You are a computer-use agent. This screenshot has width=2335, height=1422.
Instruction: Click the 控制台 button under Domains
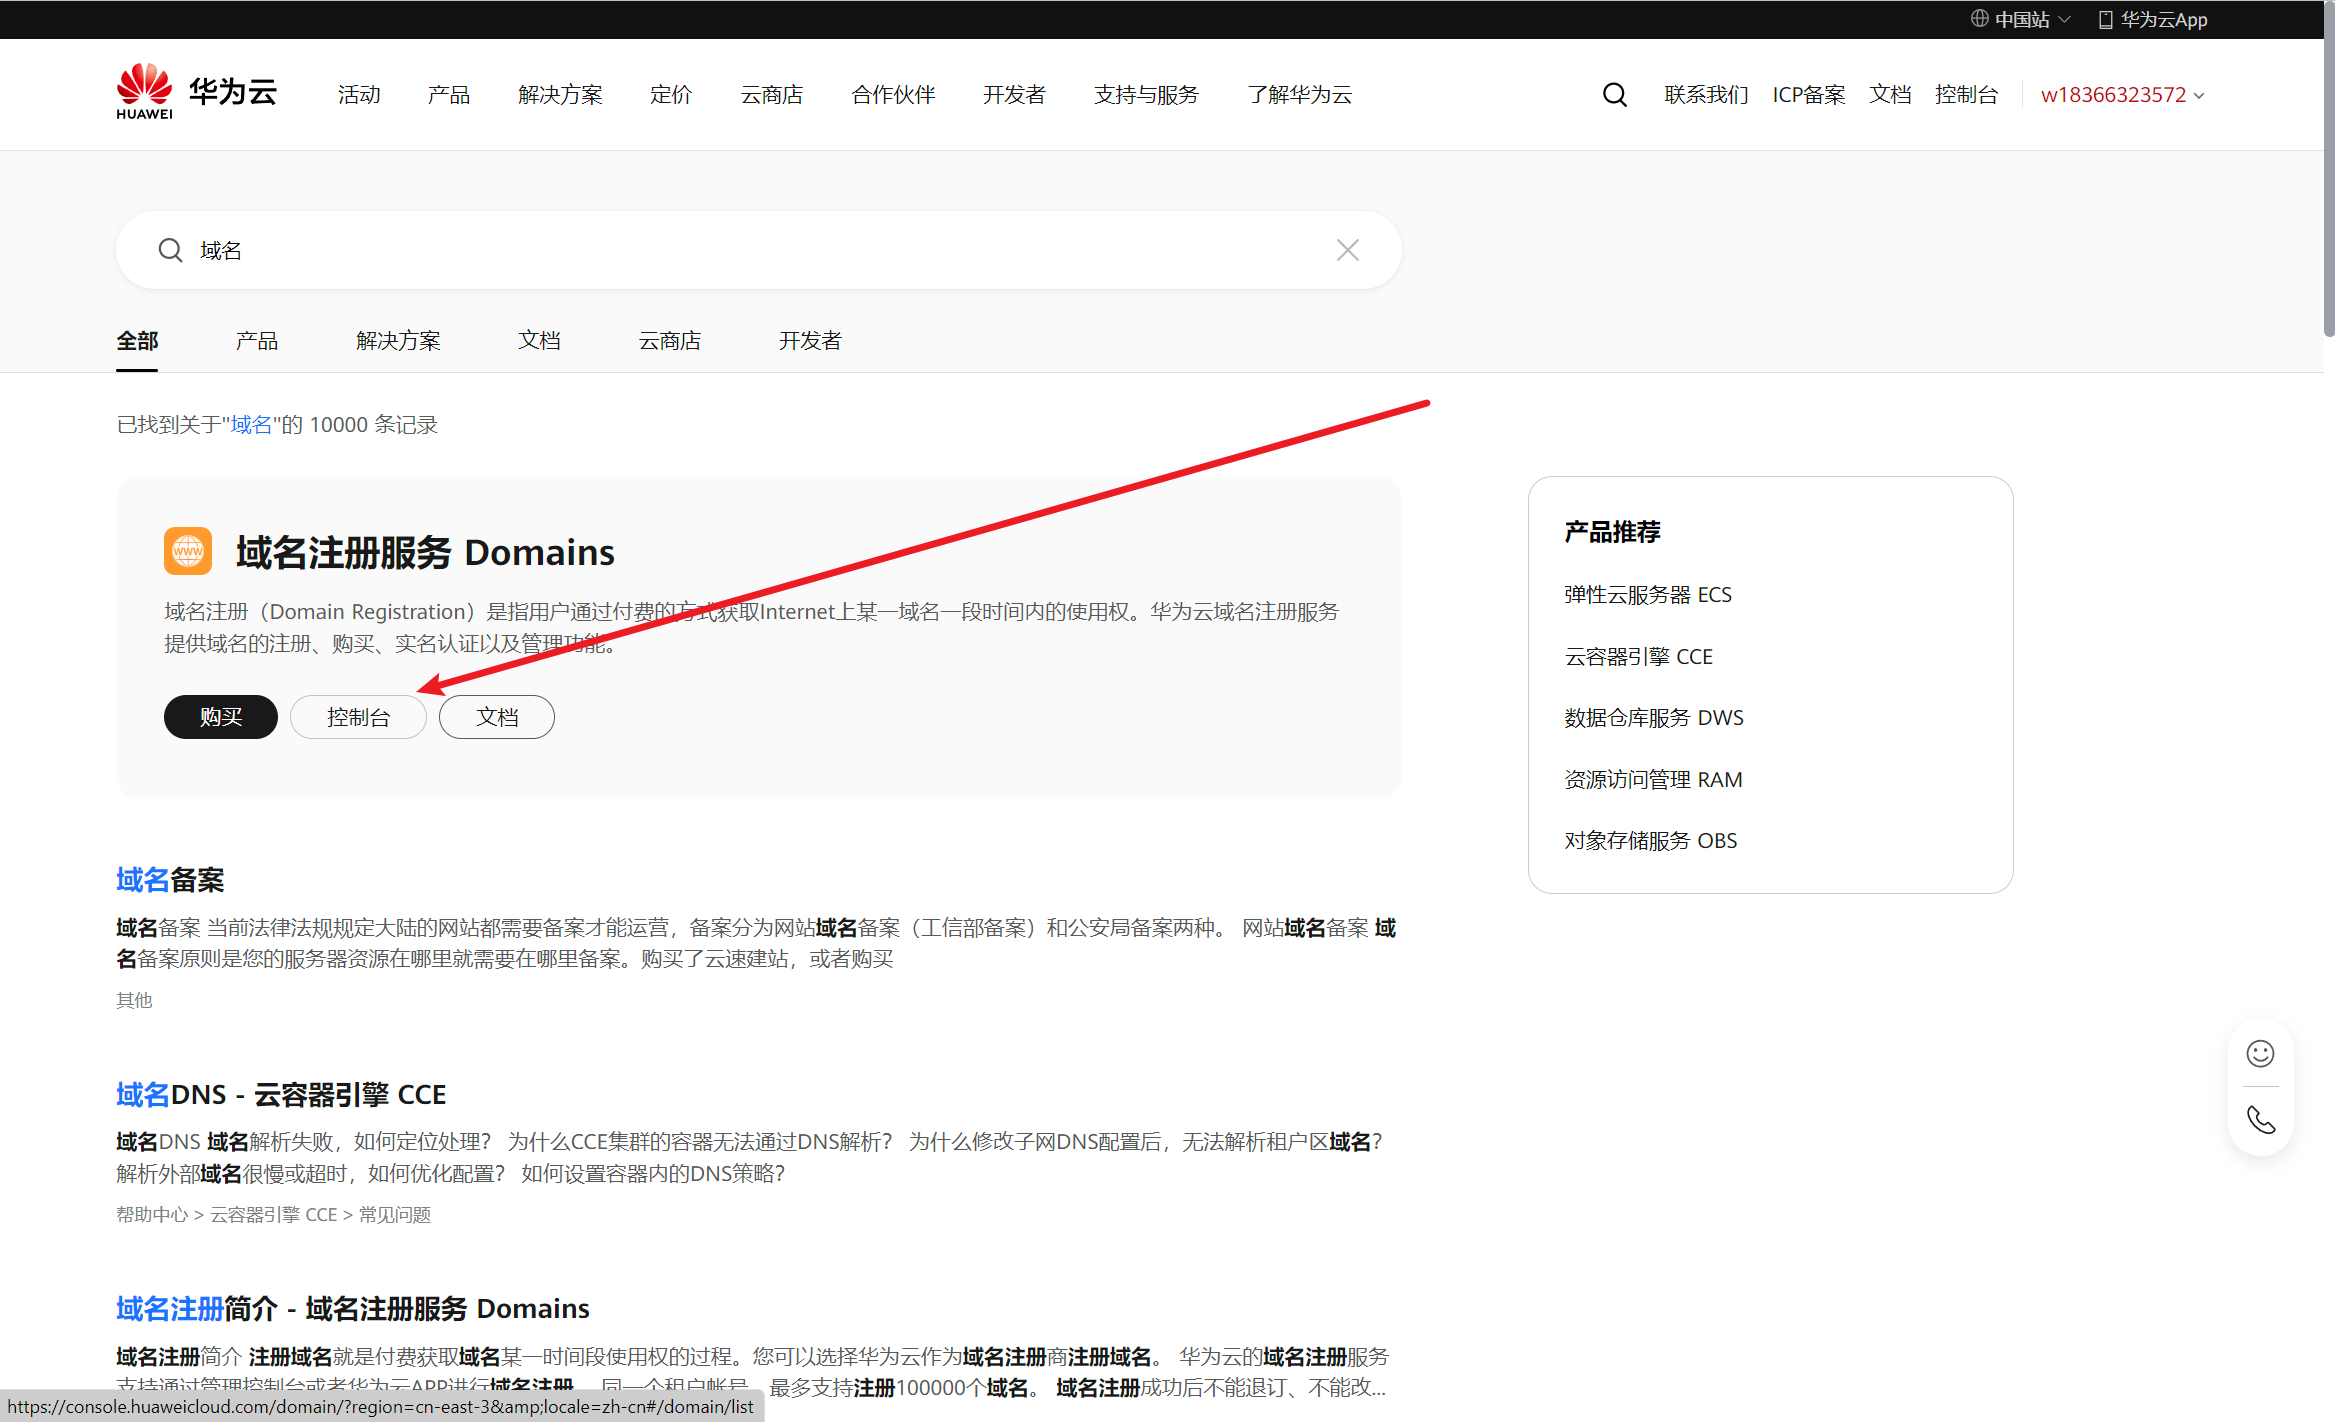click(x=358, y=717)
